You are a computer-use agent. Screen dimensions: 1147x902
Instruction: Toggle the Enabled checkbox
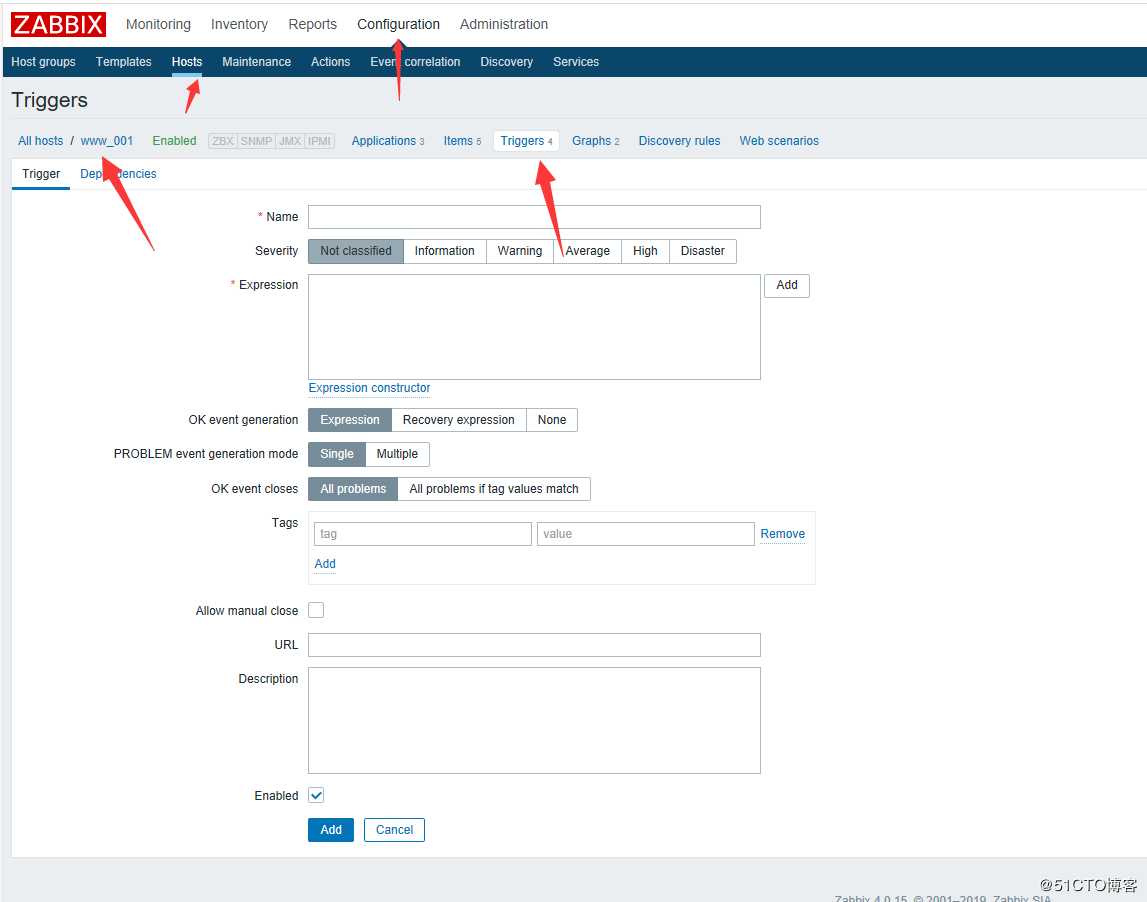(x=316, y=795)
